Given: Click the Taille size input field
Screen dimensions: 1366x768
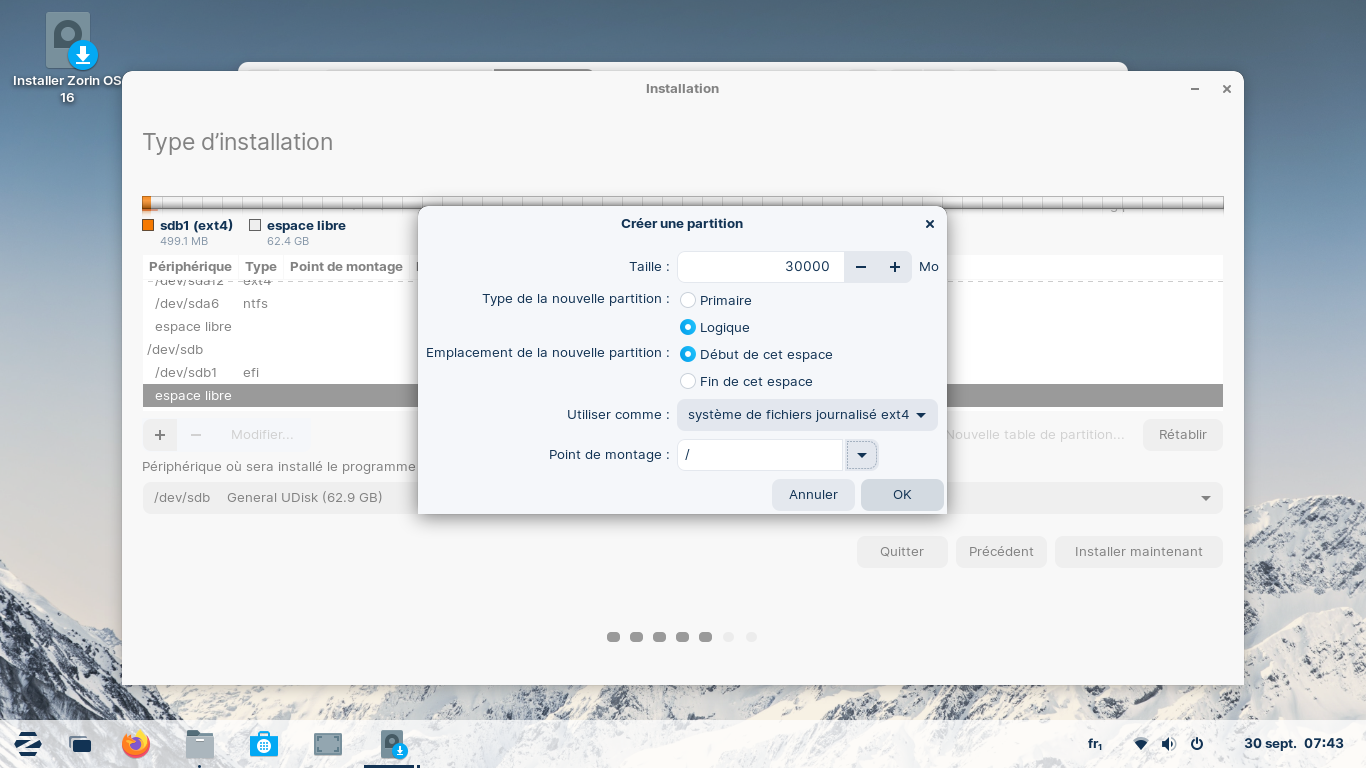Looking at the screenshot, I should click(760, 267).
